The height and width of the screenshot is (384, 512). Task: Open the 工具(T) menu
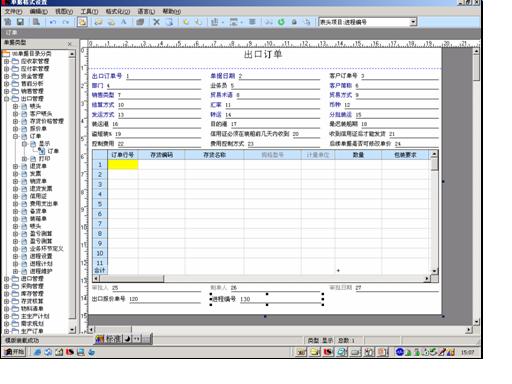click(89, 12)
